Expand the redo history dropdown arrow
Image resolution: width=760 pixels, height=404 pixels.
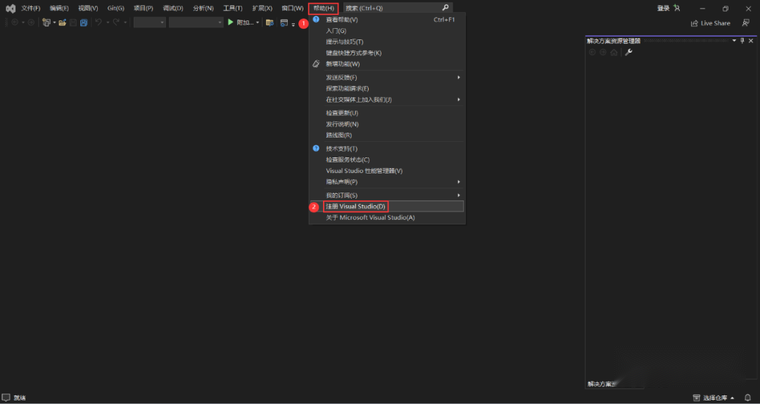coord(125,23)
